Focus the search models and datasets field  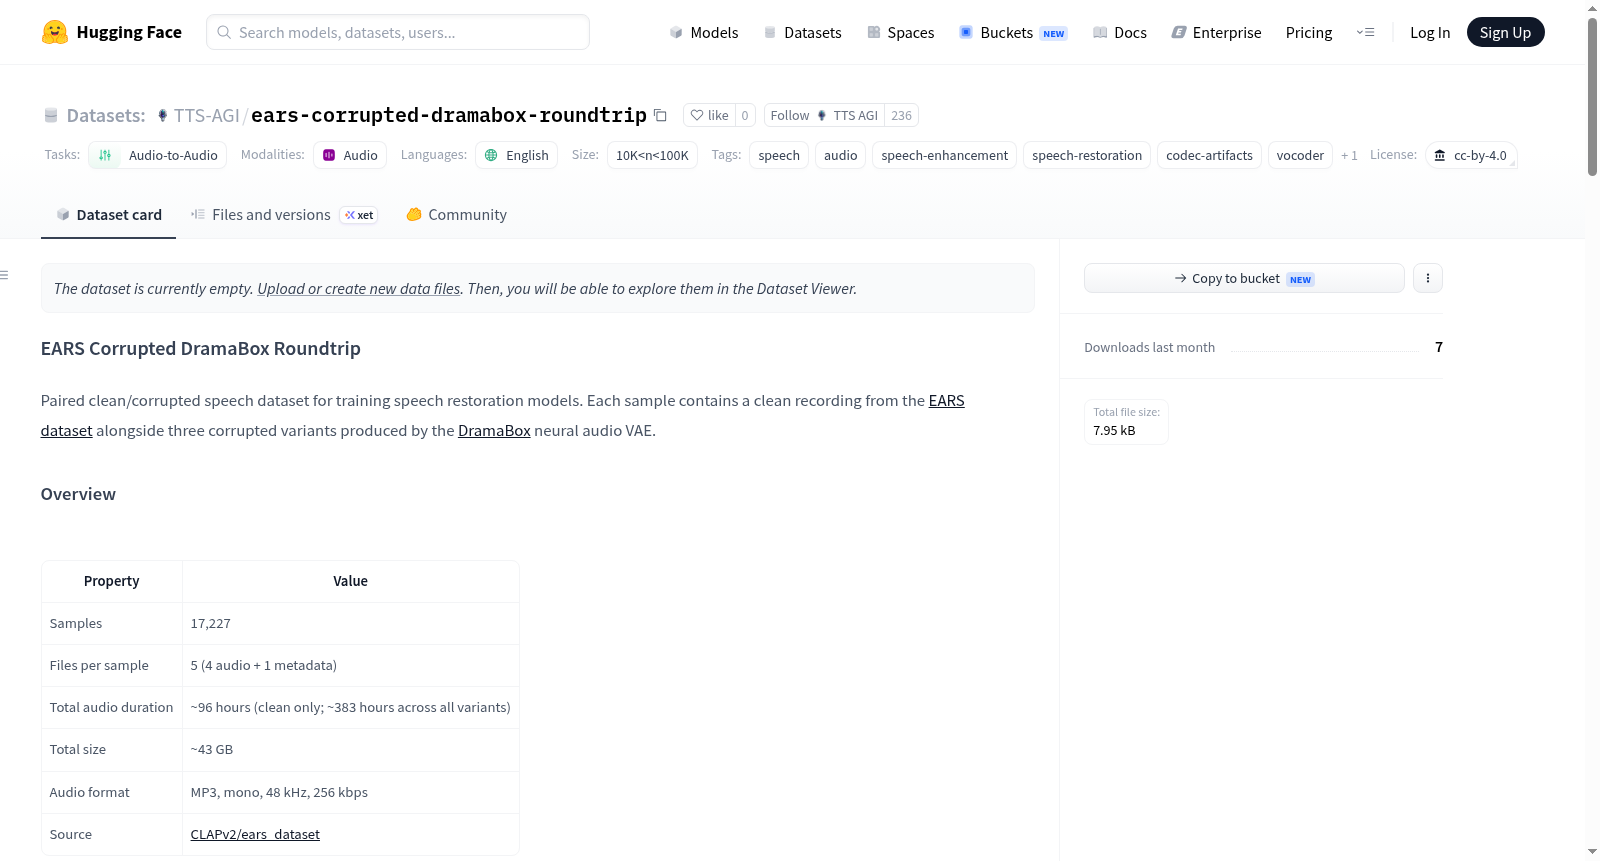click(398, 32)
